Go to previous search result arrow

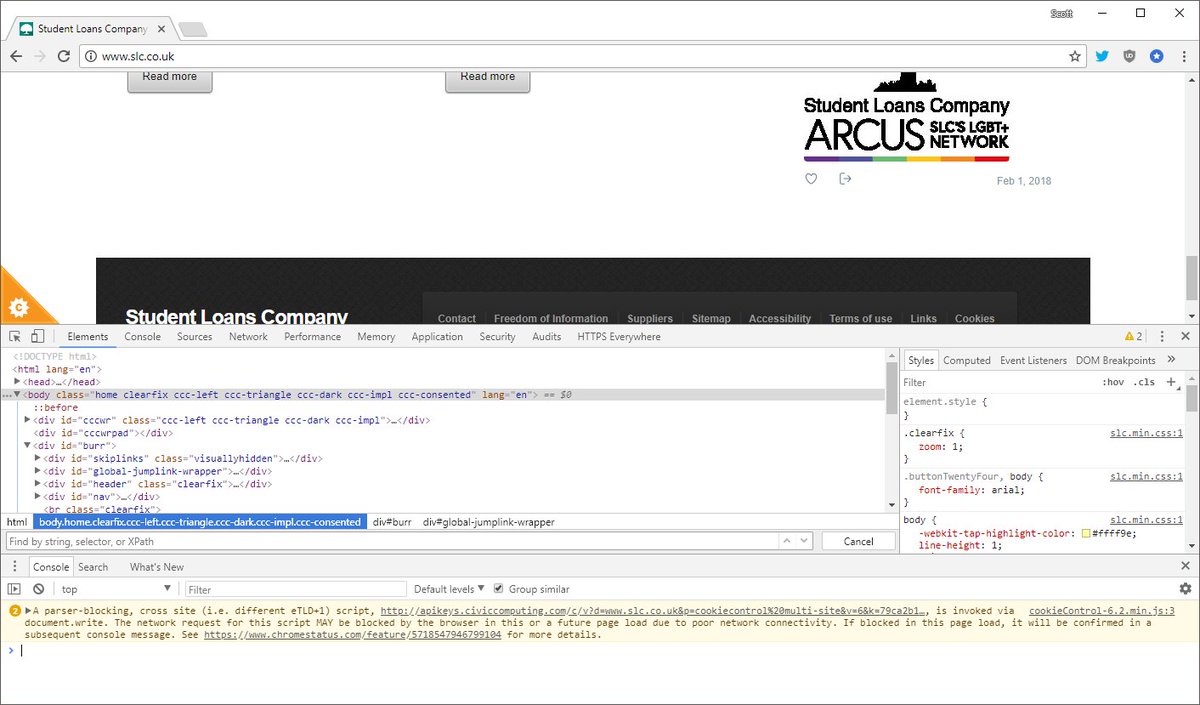(x=789, y=540)
